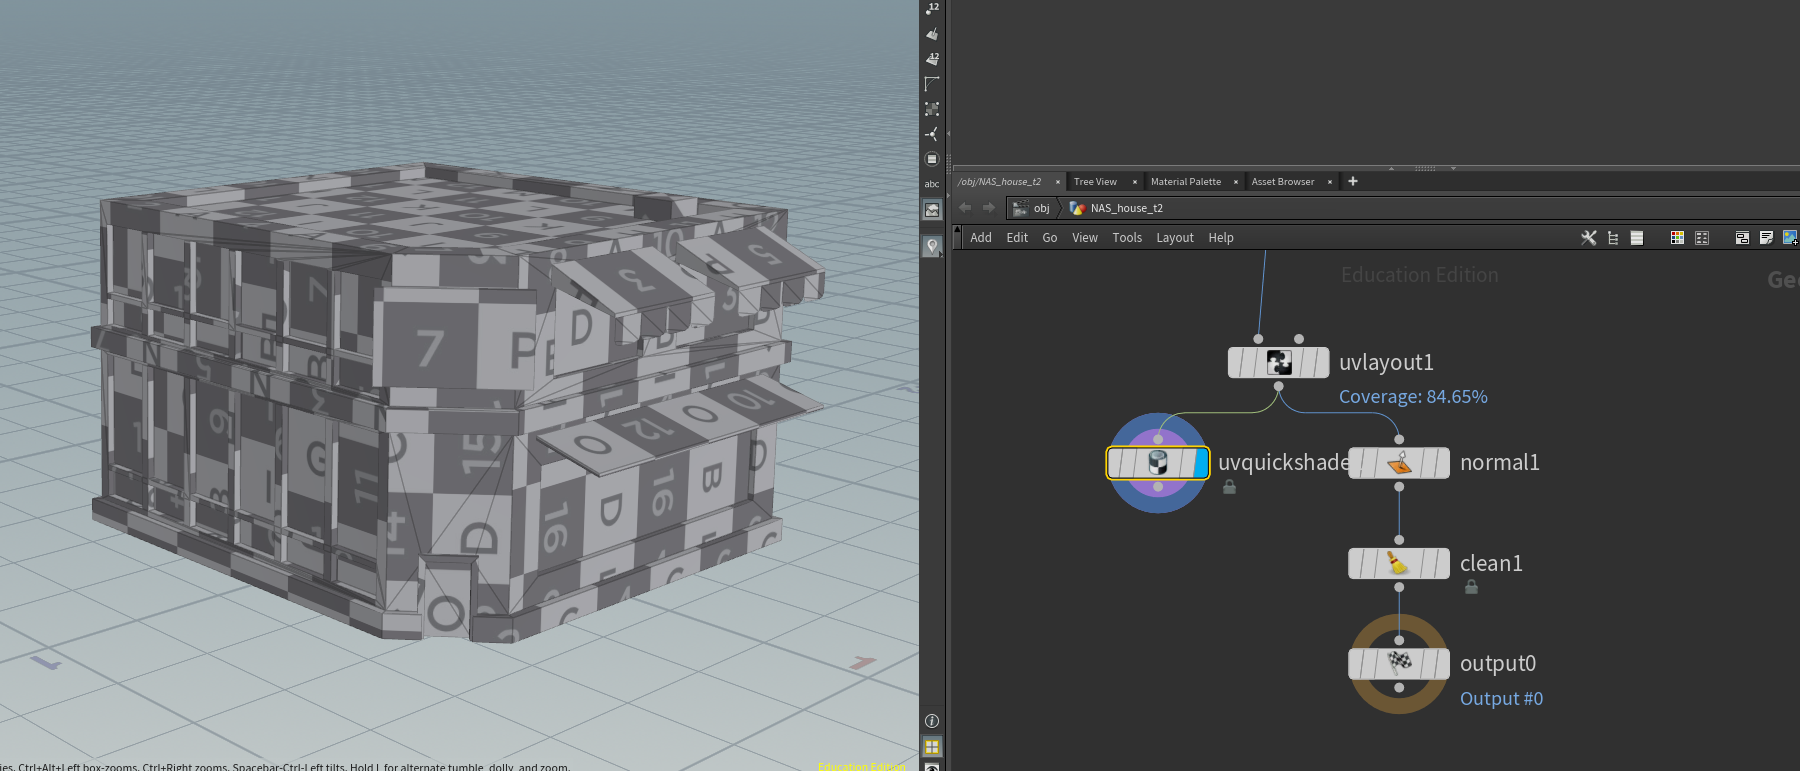1800x771 pixels.
Task: Close the Material Palette tab
Action: pyautogui.click(x=1236, y=182)
